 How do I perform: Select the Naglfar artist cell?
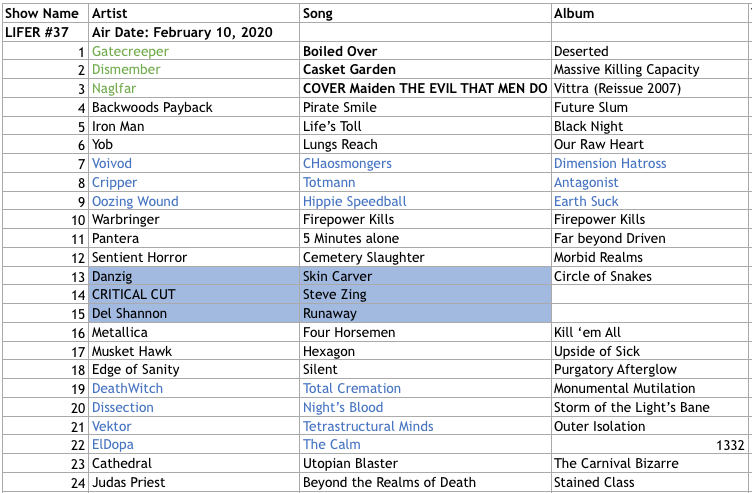tap(115, 88)
